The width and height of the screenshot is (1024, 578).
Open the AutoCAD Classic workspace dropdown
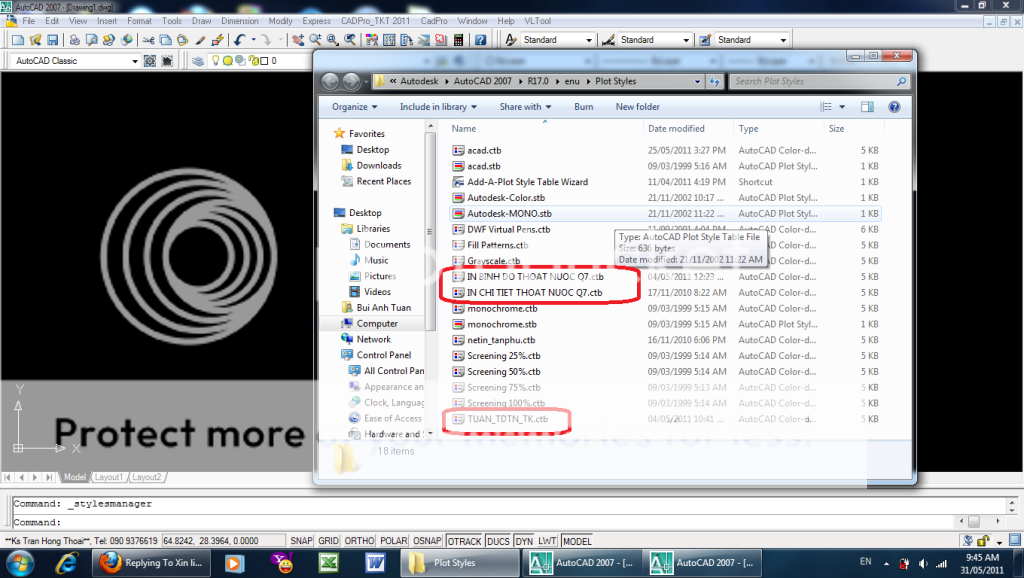[135, 61]
